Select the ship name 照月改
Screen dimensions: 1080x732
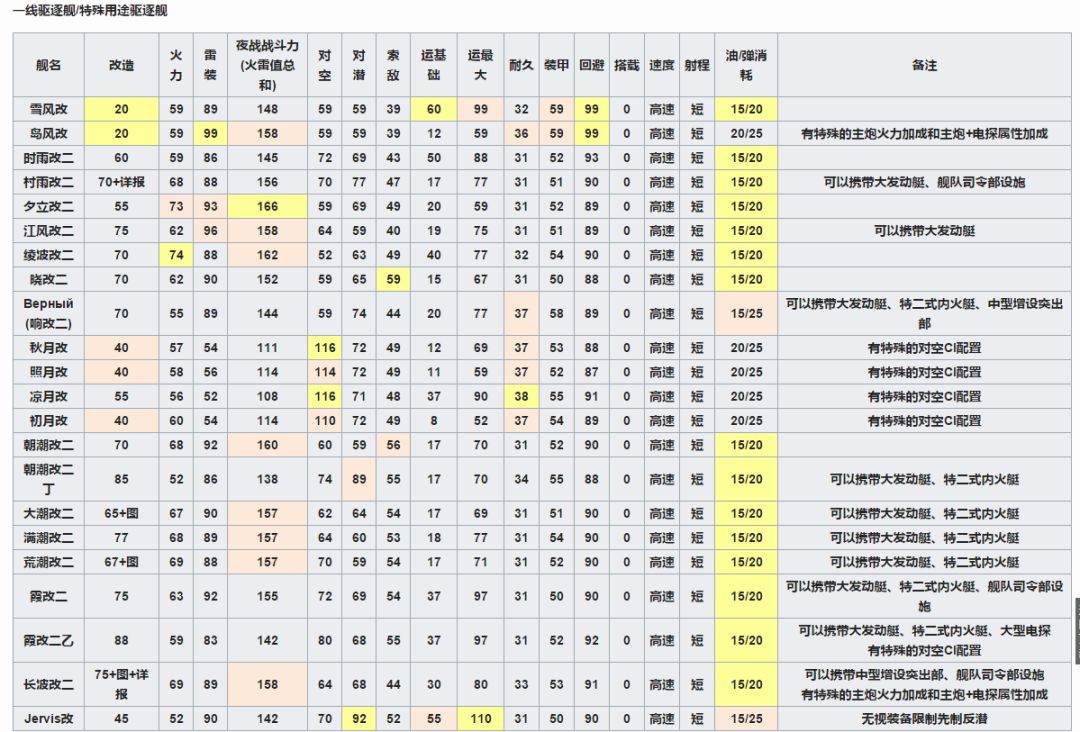[48, 373]
